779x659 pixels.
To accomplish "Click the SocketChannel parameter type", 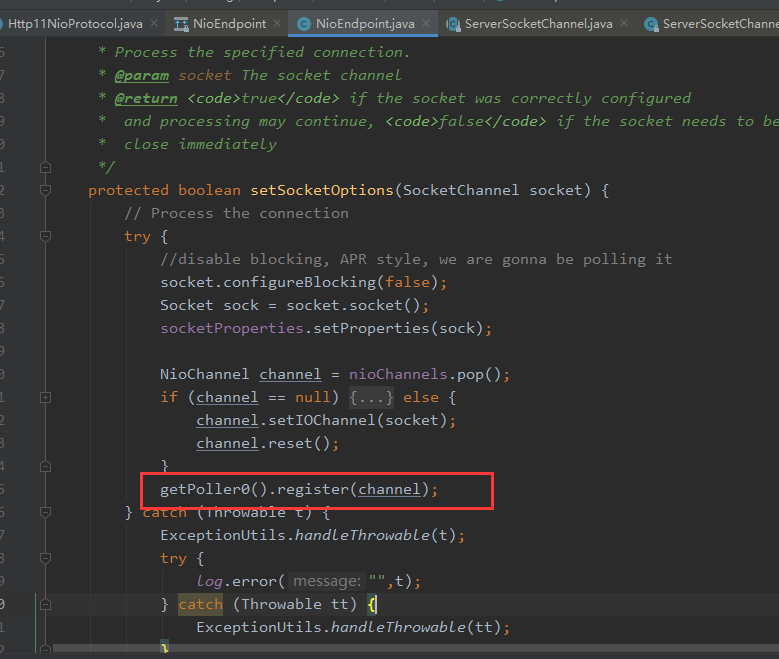I will [x=461, y=190].
